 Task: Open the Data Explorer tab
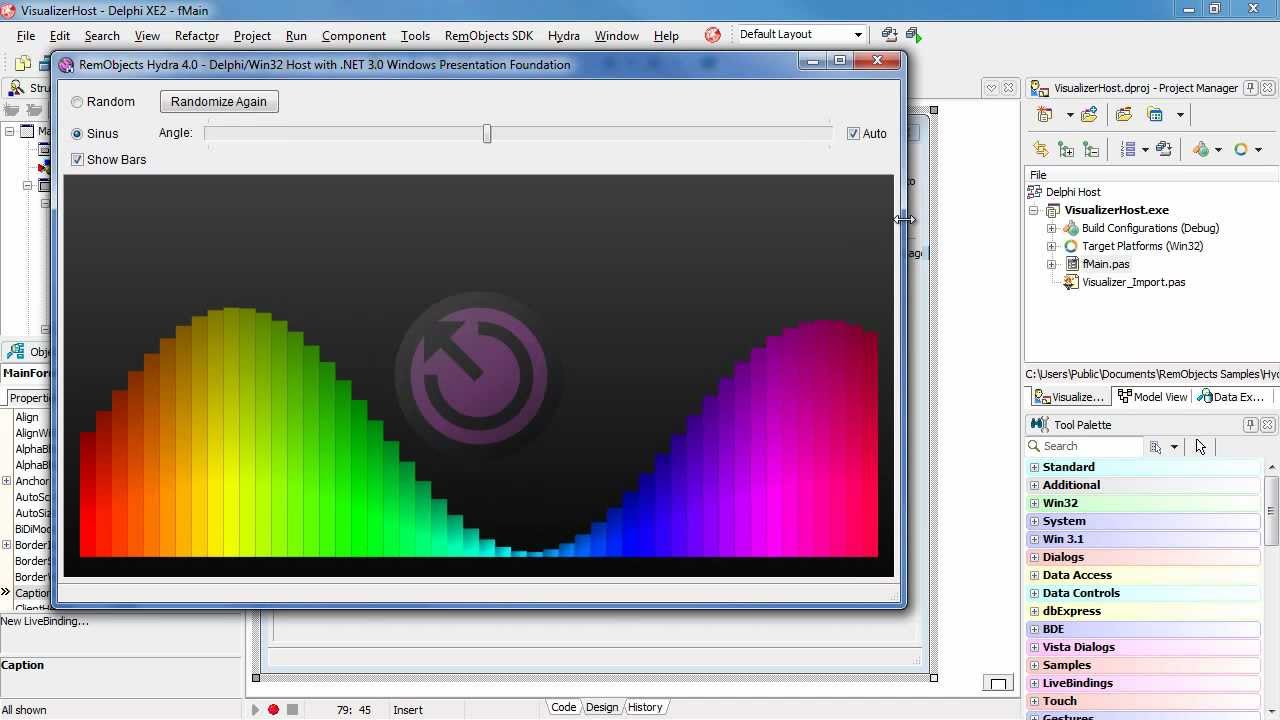(1233, 397)
